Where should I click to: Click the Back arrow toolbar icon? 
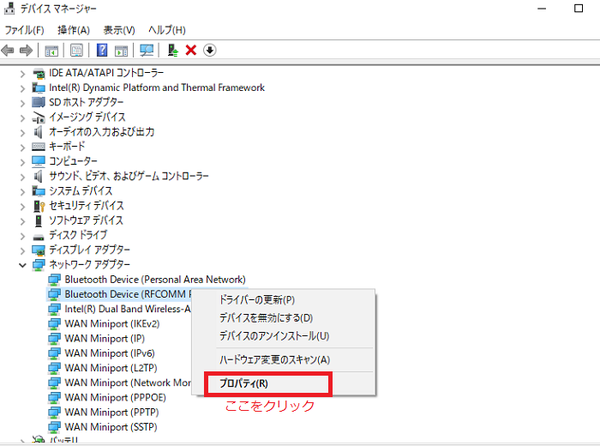[8, 50]
